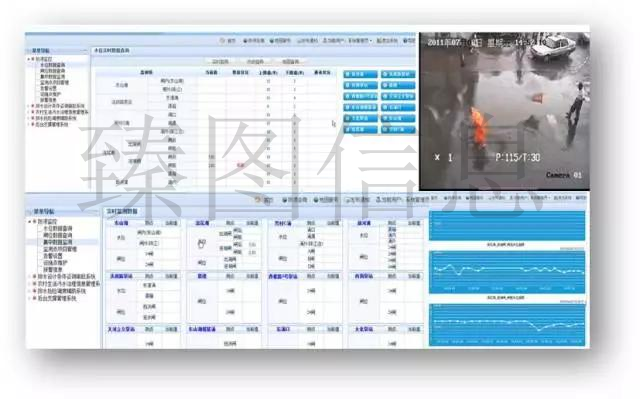
Task: Click bottom-left blue button in upper button grid
Action: pos(360,129)
